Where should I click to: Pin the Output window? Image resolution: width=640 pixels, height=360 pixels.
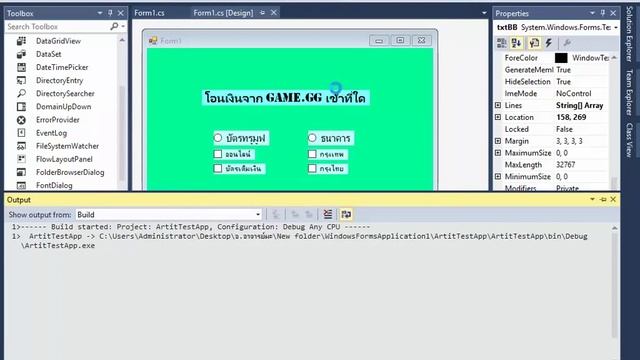pyautogui.click(x=603, y=199)
